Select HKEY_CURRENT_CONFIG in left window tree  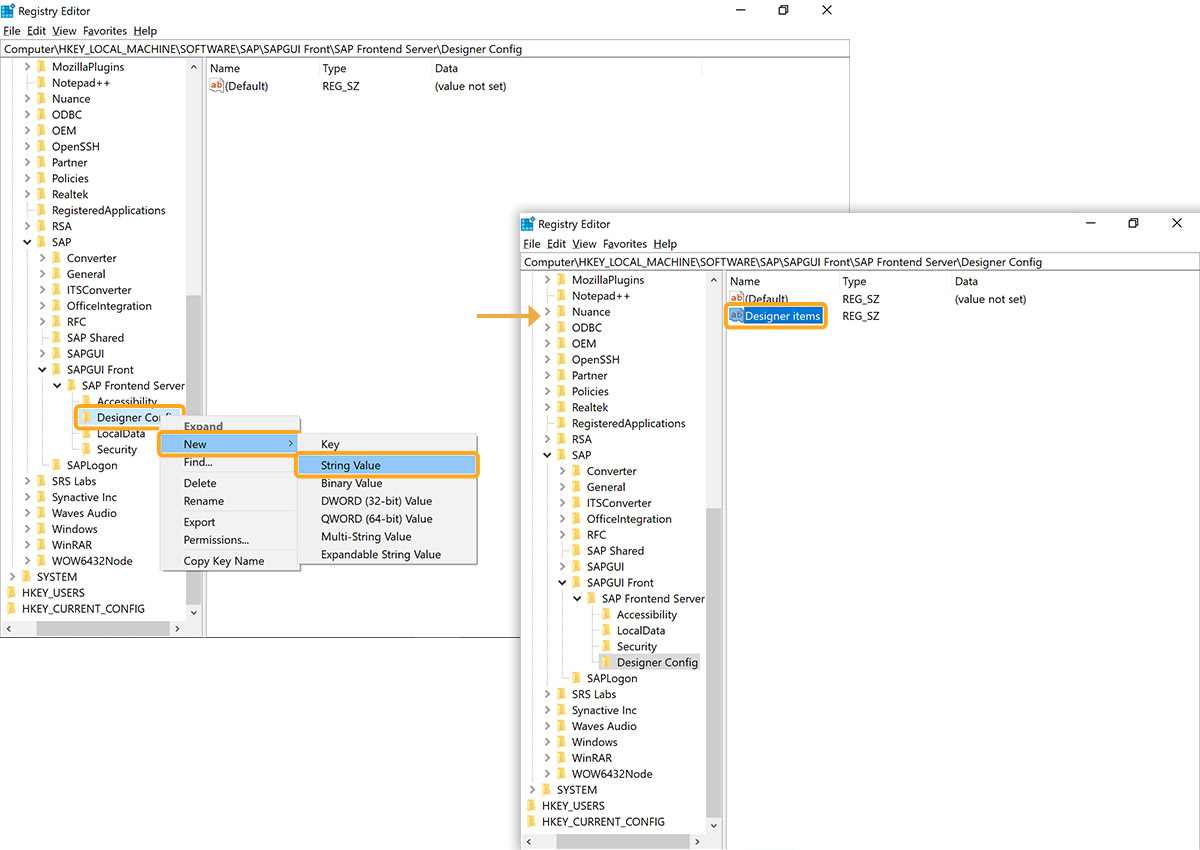pyautogui.click(x=83, y=609)
